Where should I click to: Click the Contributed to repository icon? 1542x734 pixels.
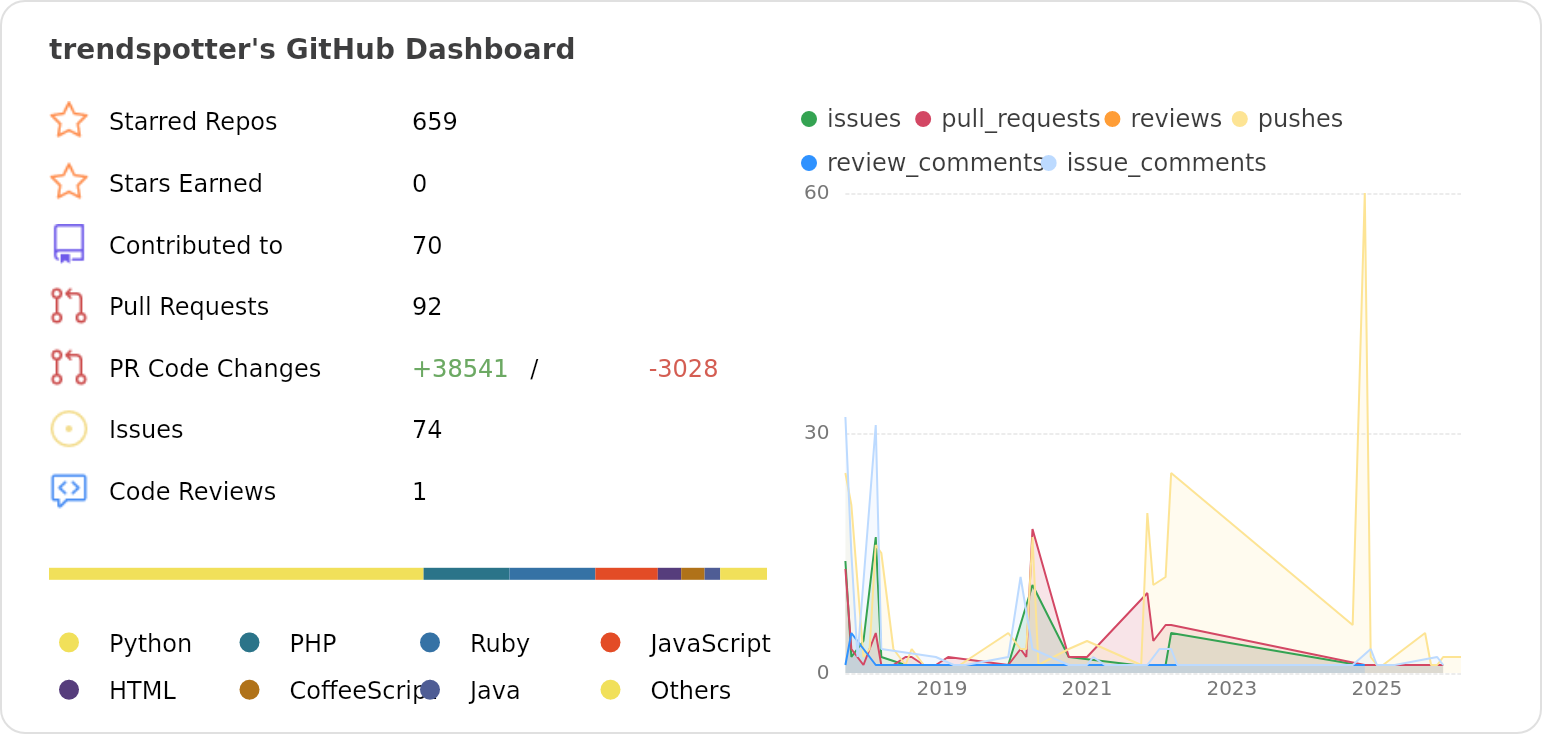point(70,244)
